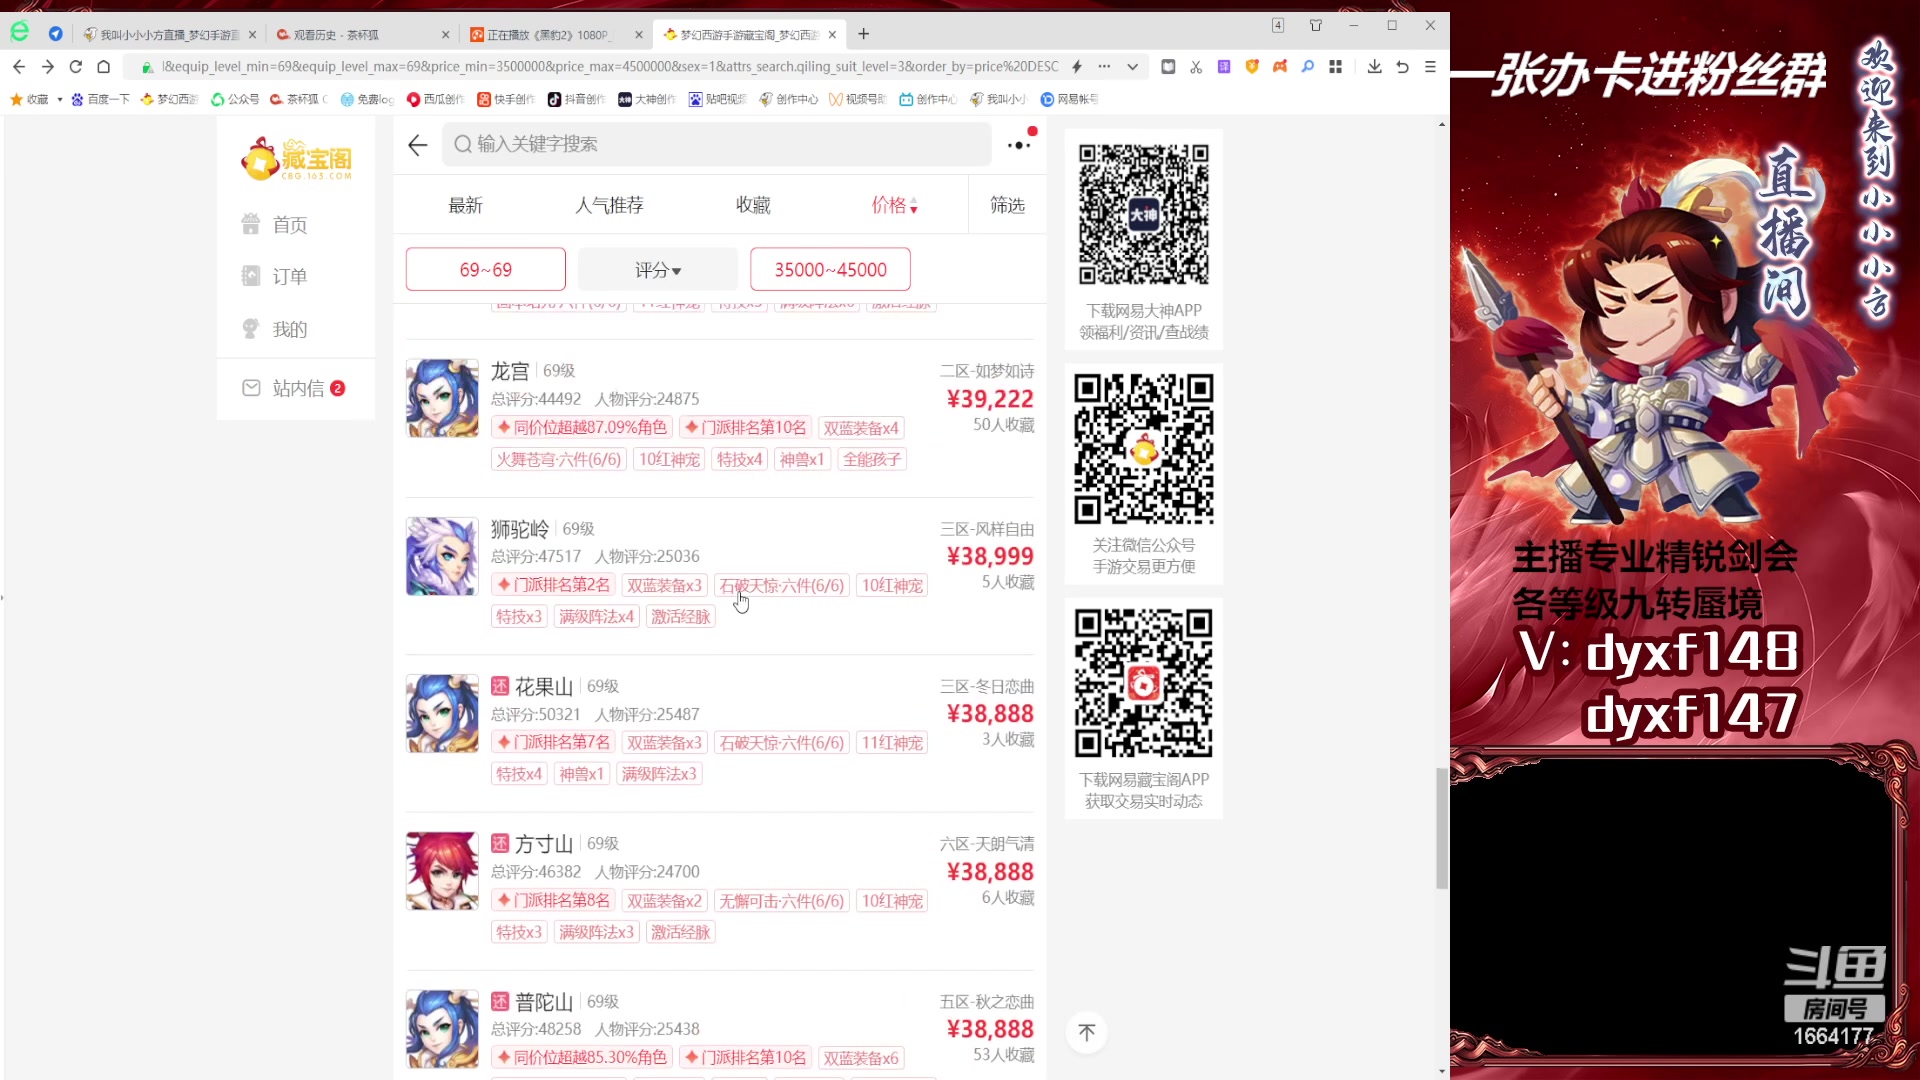This screenshot has height=1080, width=1920.
Task: Open the 普陀山 character avatar
Action: click(x=442, y=1029)
